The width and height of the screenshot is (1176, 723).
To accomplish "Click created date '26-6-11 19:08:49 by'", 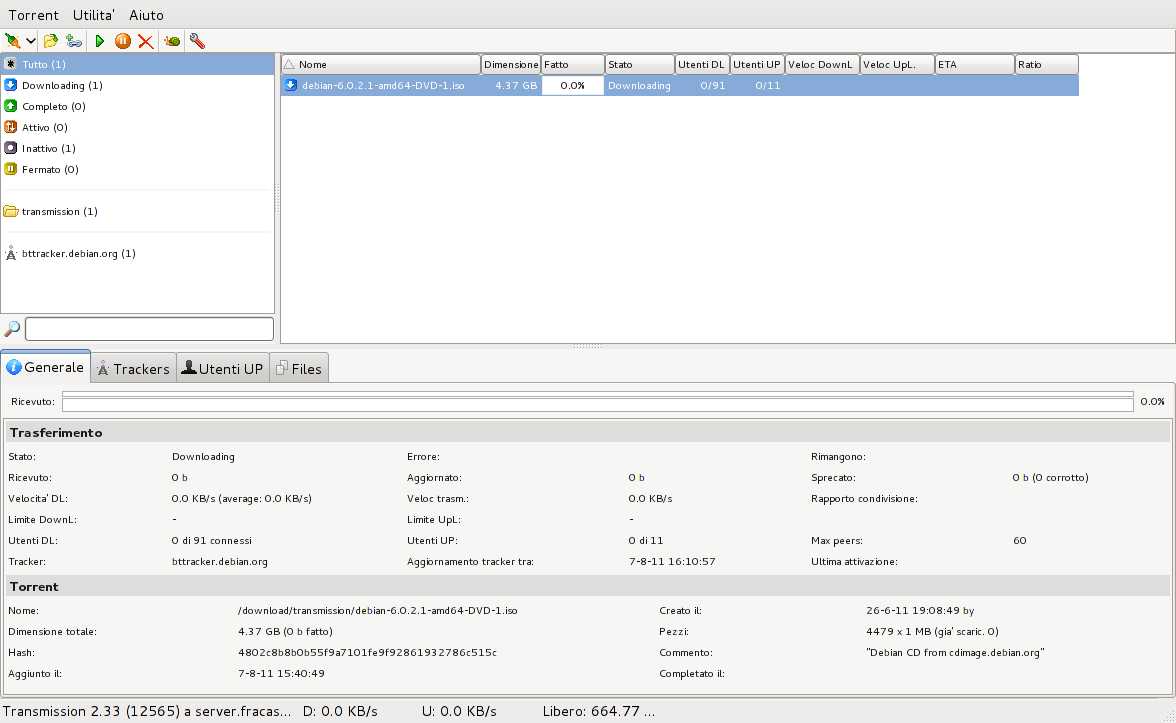I will tap(920, 610).
